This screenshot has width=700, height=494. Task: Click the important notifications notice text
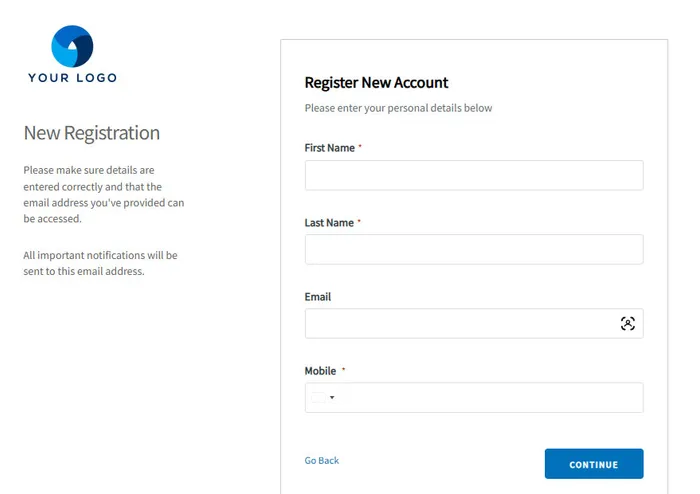[100, 263]
